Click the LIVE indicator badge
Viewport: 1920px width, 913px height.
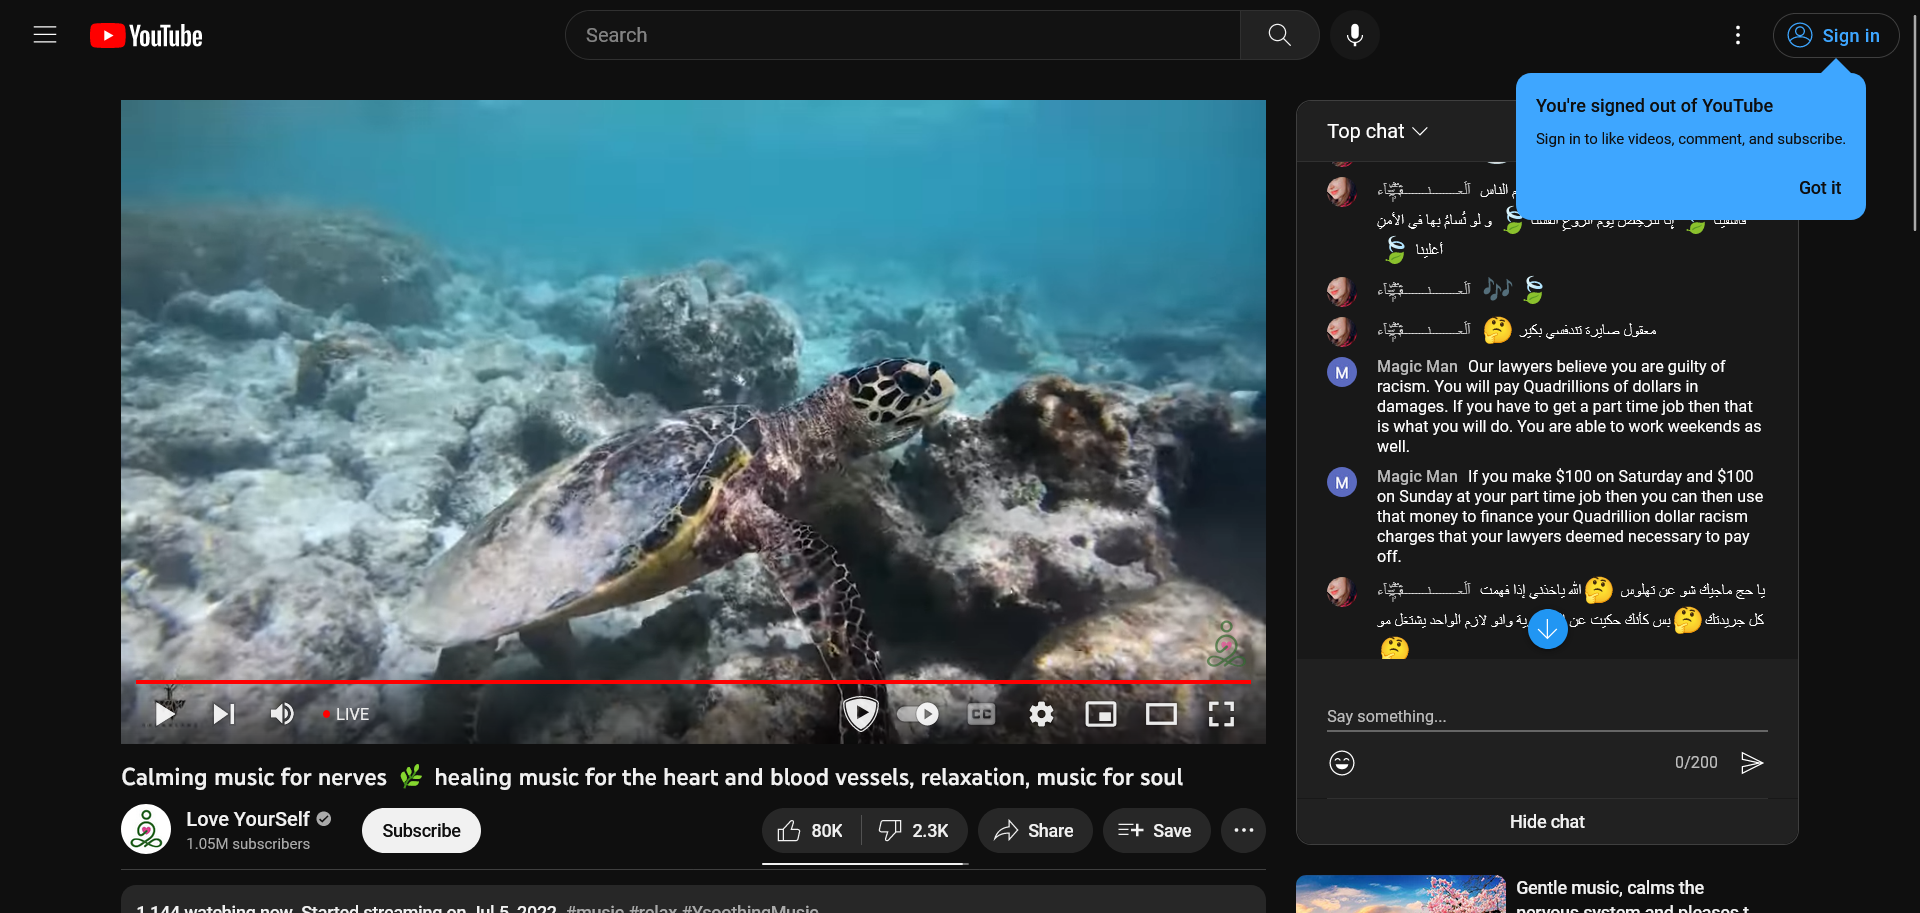click(x=346, y=714)
